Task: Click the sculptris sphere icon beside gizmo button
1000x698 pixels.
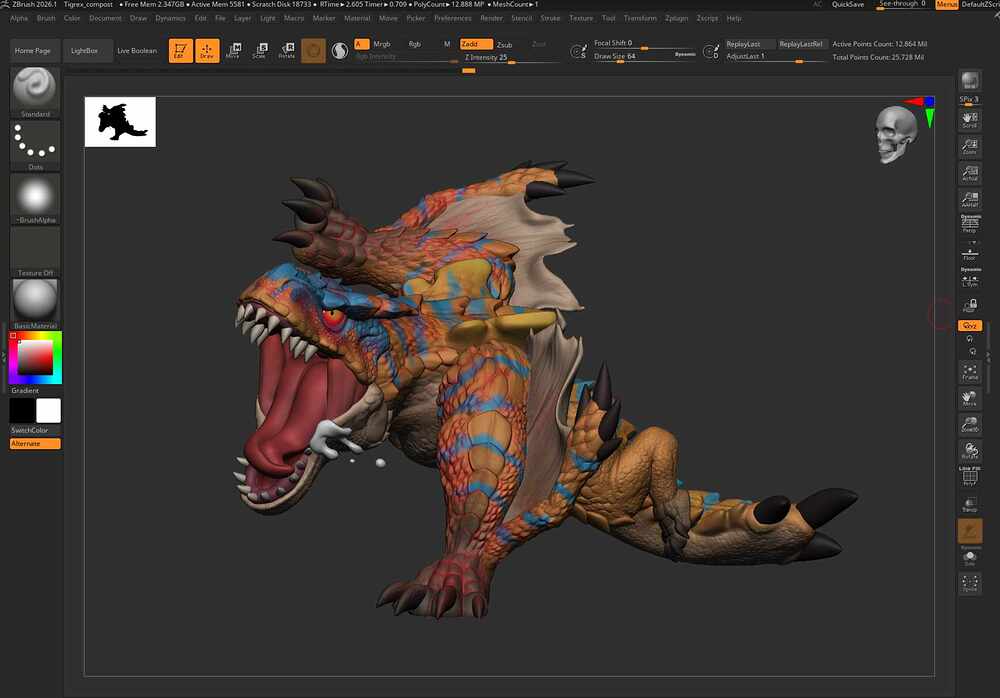Action: [x=340, y=50]
